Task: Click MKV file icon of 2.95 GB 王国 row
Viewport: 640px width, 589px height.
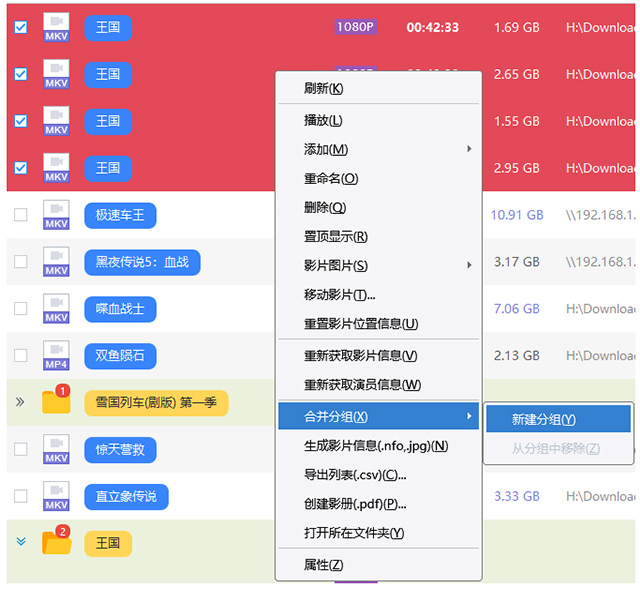Action: tap(56, 168)
